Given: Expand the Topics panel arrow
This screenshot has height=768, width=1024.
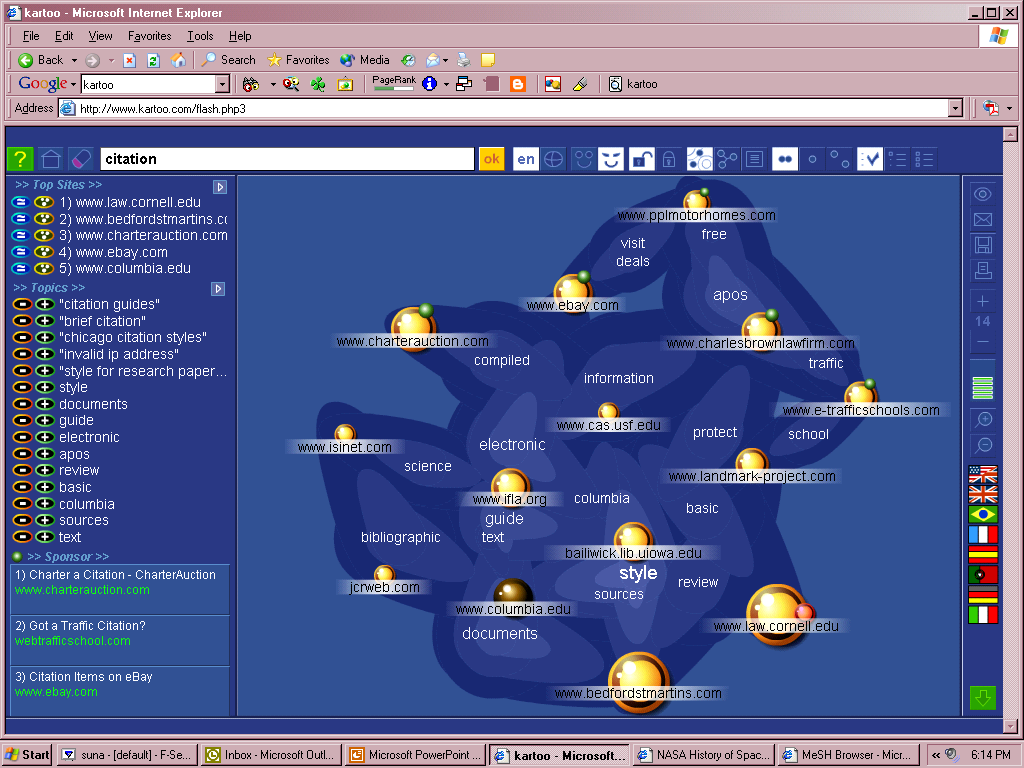Looking at the screenshot, I should (218, 289).
